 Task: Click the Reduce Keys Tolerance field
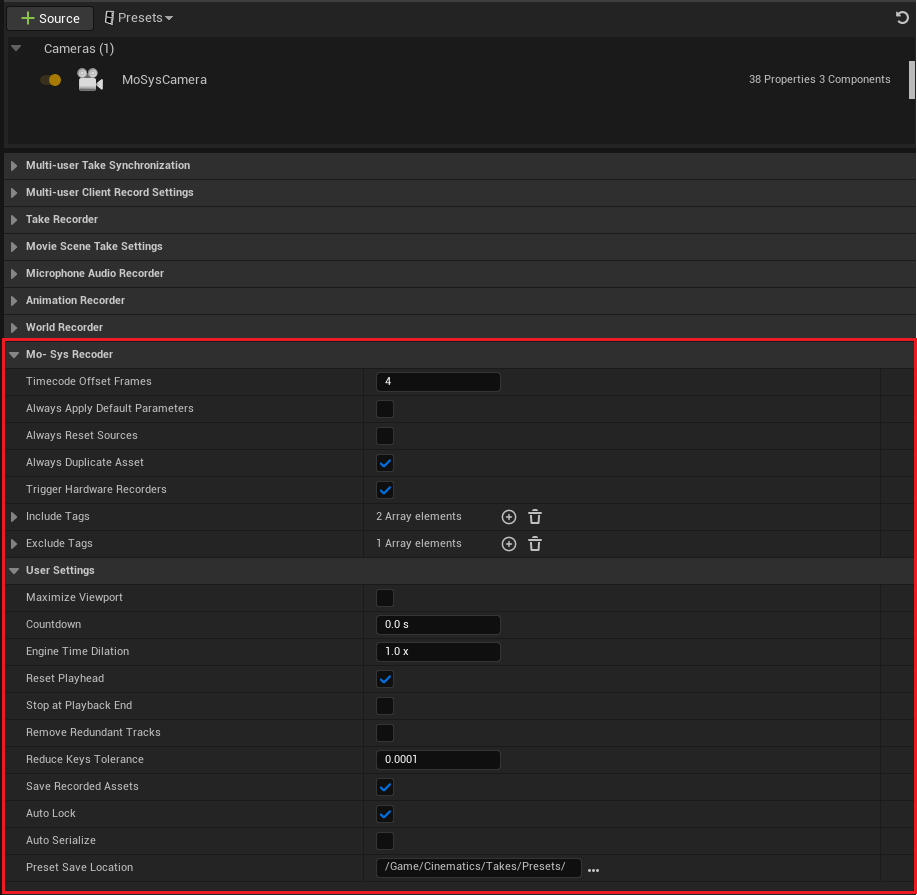438,760
